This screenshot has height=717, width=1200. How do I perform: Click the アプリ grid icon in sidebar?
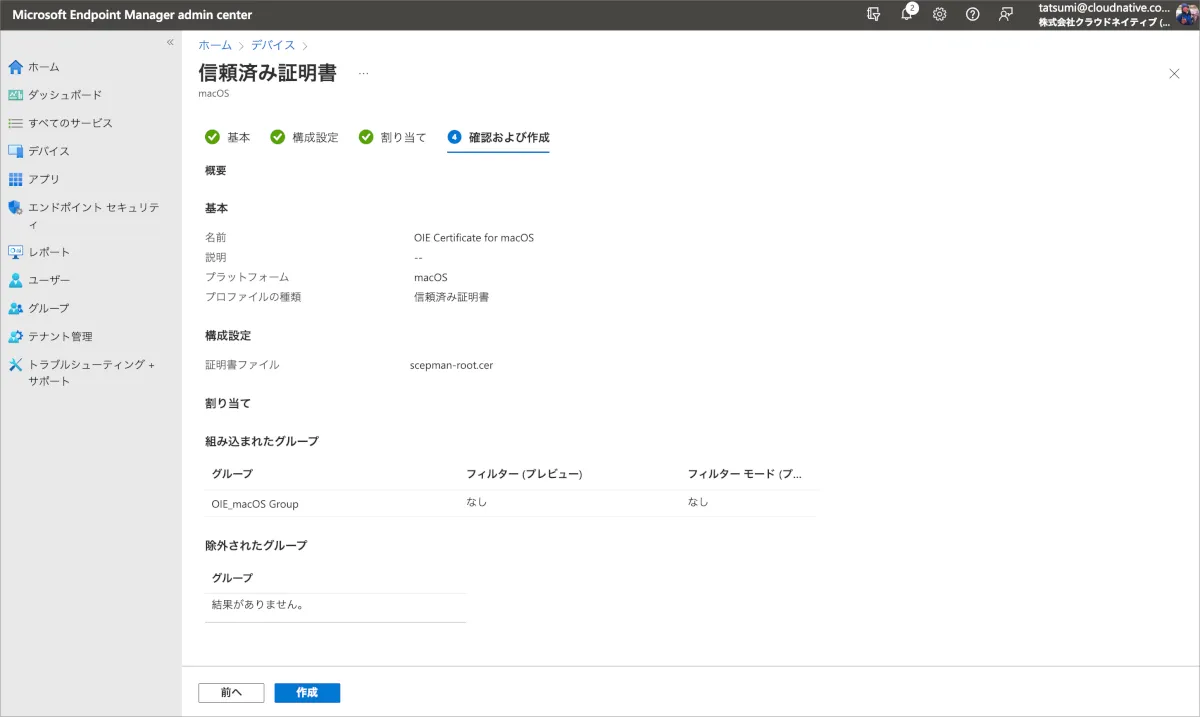(x=15, y=179)
